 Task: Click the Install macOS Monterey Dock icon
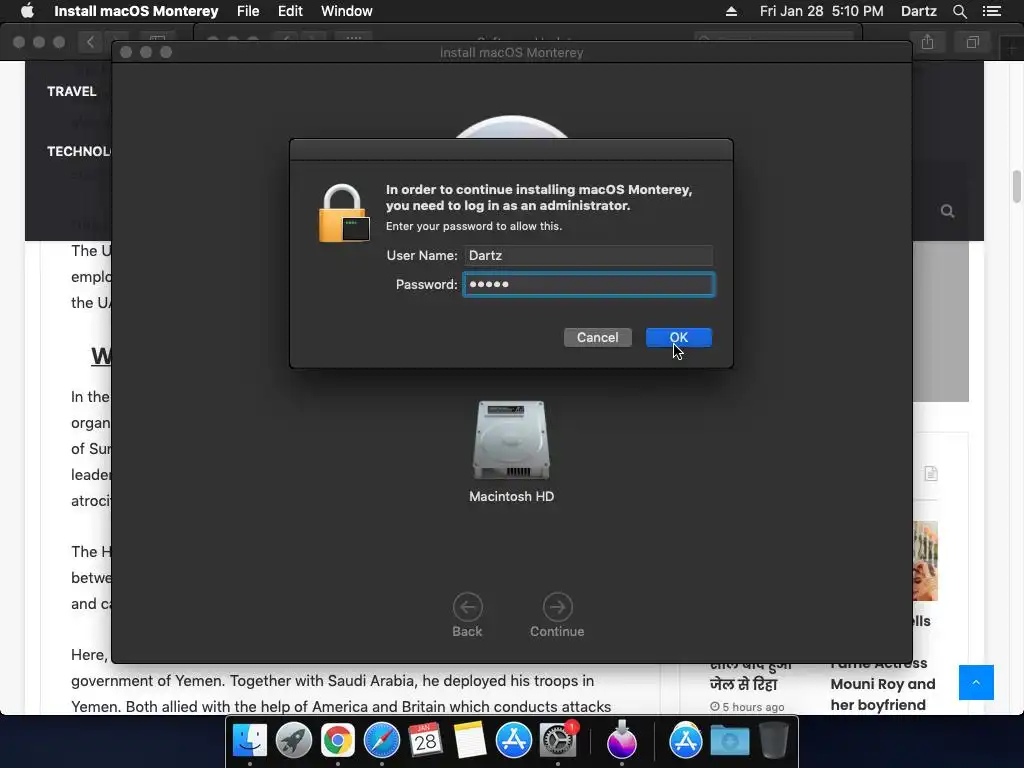(622, 741)
